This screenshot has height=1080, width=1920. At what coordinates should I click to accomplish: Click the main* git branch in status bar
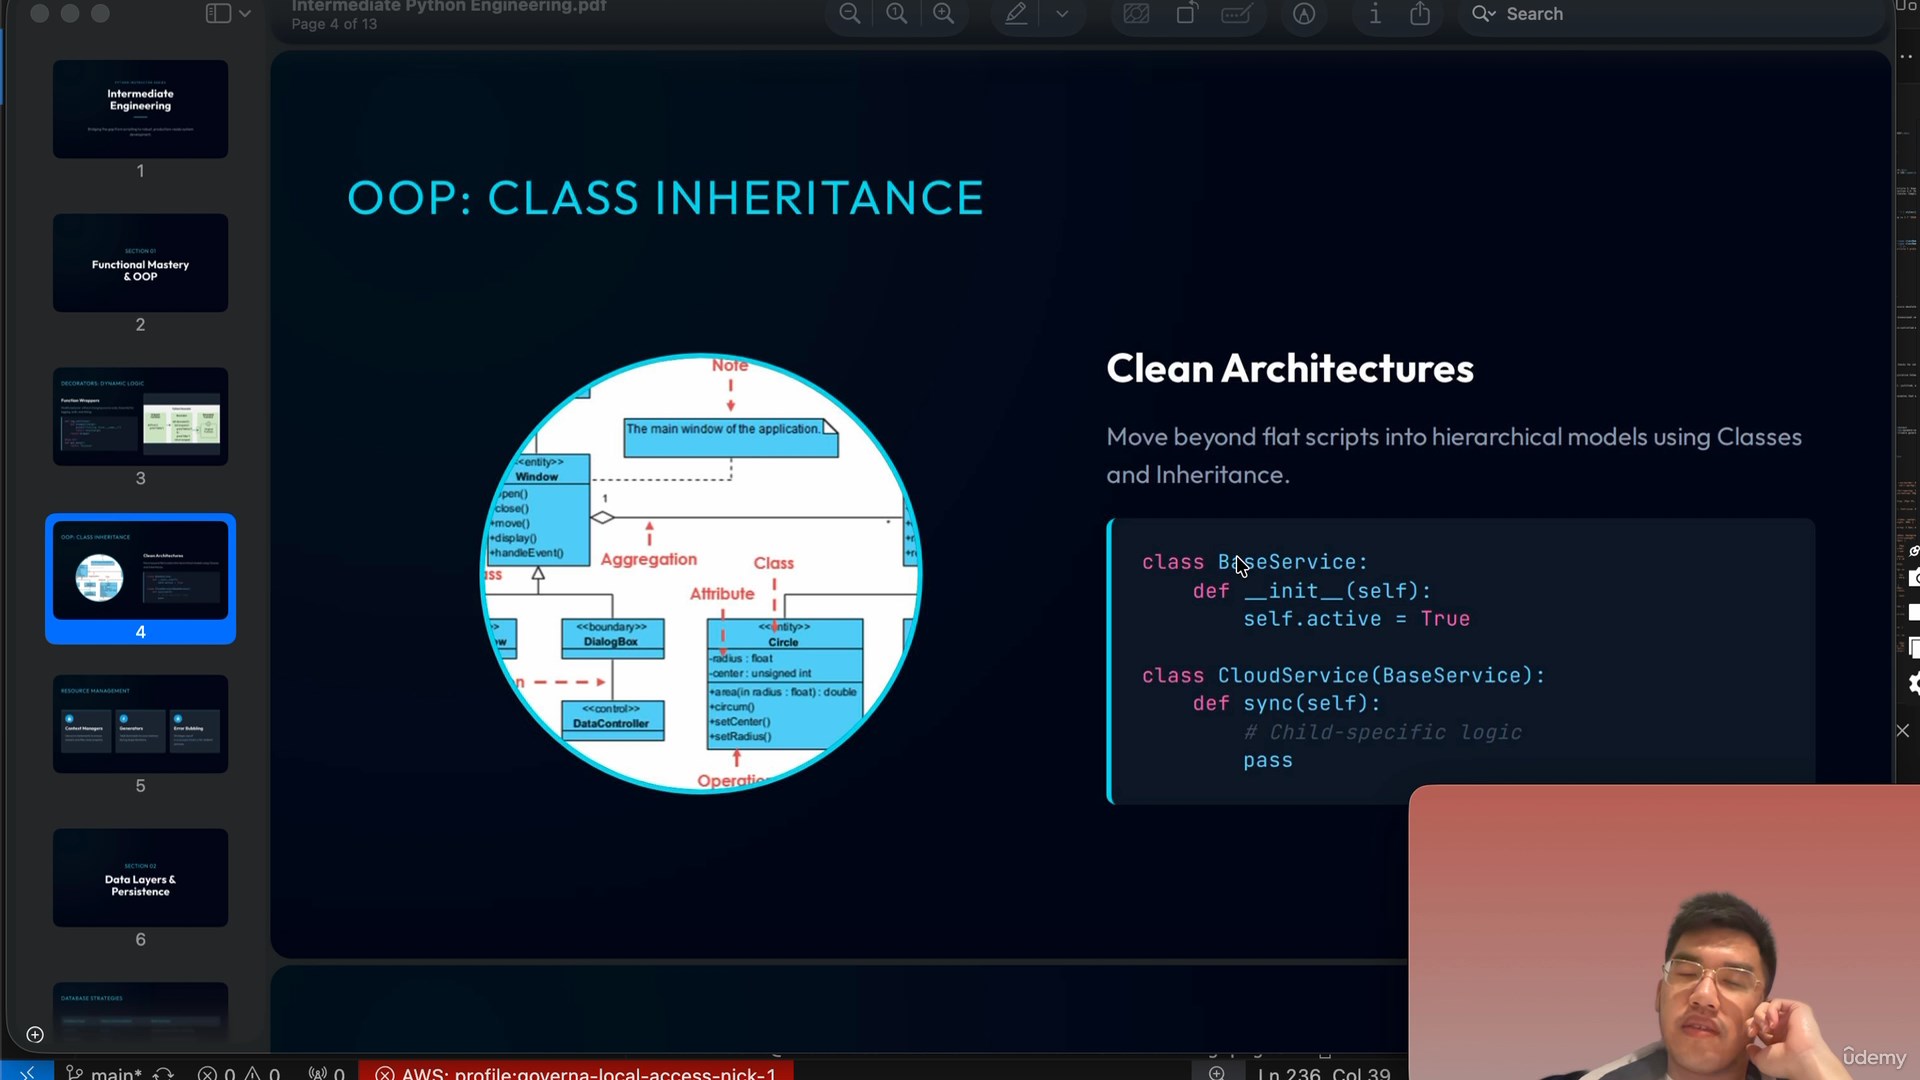(x=105, y=1073)
